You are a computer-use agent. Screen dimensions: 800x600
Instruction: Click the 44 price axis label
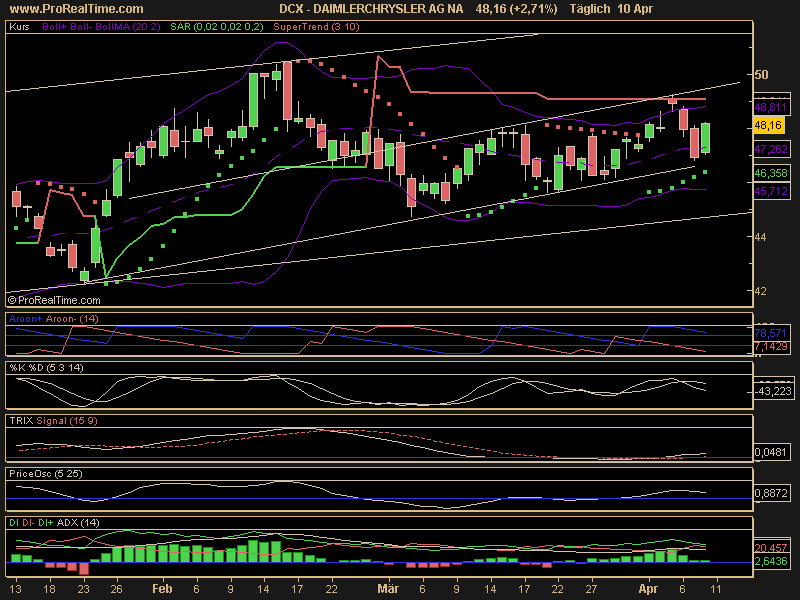(x=760, y=237)
